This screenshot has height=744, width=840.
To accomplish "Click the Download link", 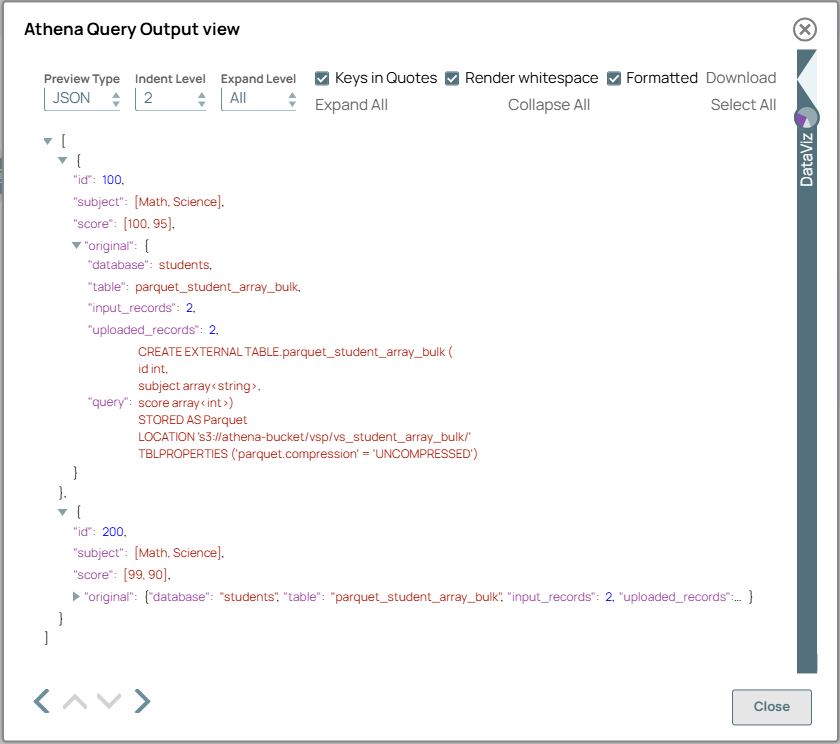I will [741, 77].
